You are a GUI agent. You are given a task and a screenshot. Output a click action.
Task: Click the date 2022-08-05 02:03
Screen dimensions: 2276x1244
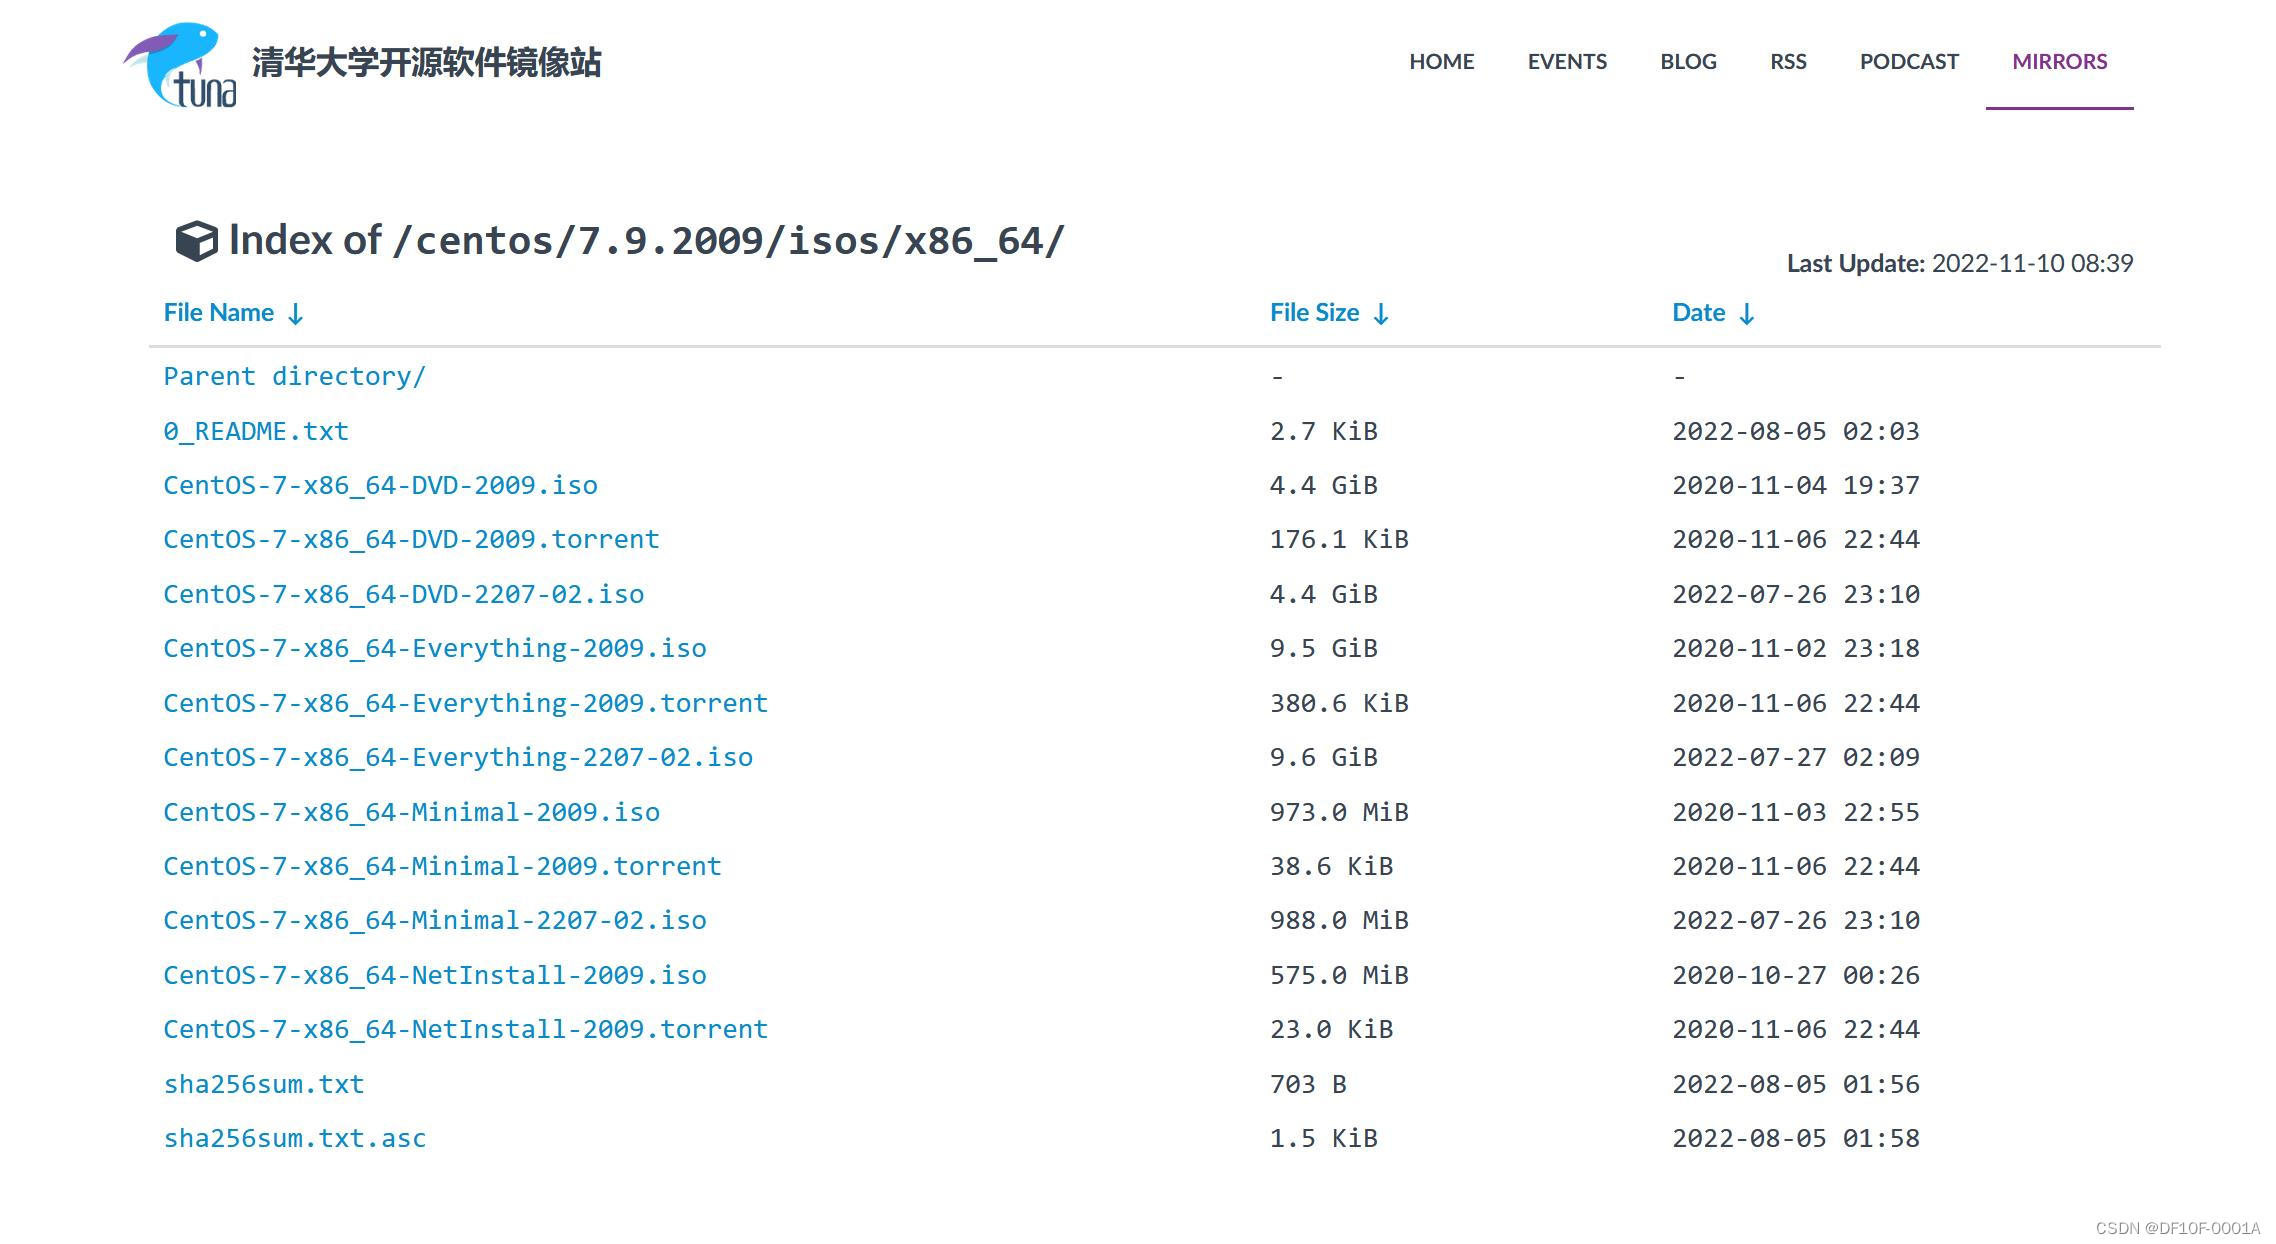coord(1796,431)
